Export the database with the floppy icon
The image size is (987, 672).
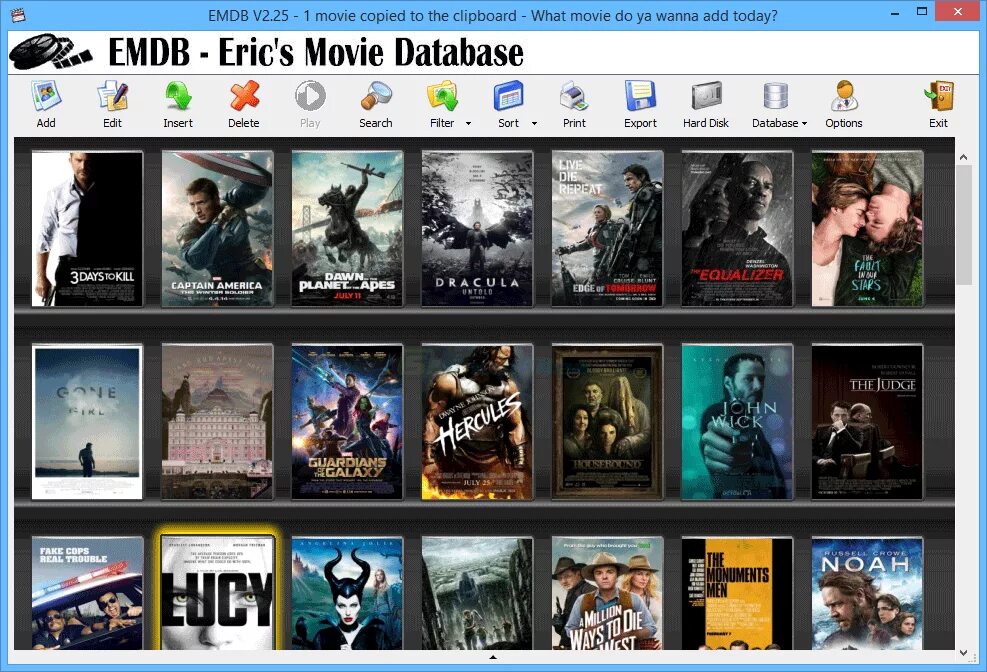coord(640,98)
